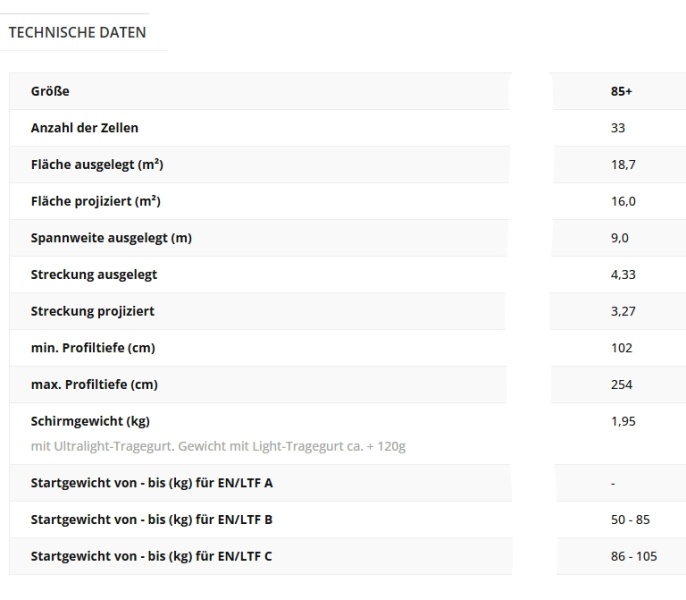The image size is (686, 600).
Task: Open the Technische Daten tab
Action: coord(77,32)
